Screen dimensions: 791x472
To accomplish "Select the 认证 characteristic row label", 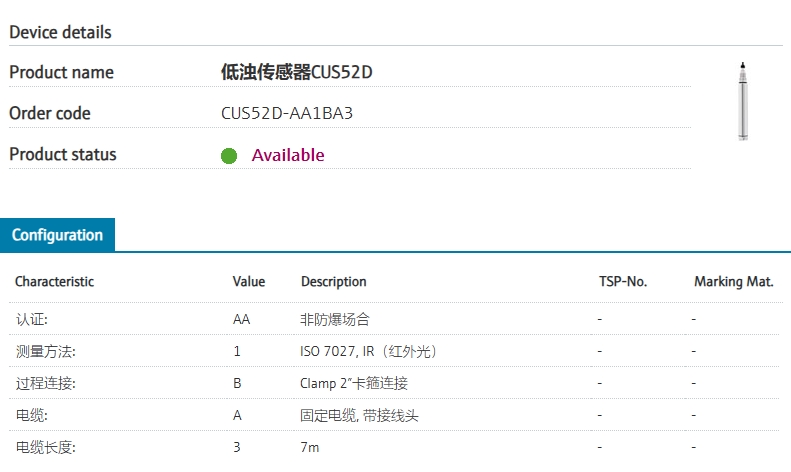I will pyautogui.click(x=32, y=320).
